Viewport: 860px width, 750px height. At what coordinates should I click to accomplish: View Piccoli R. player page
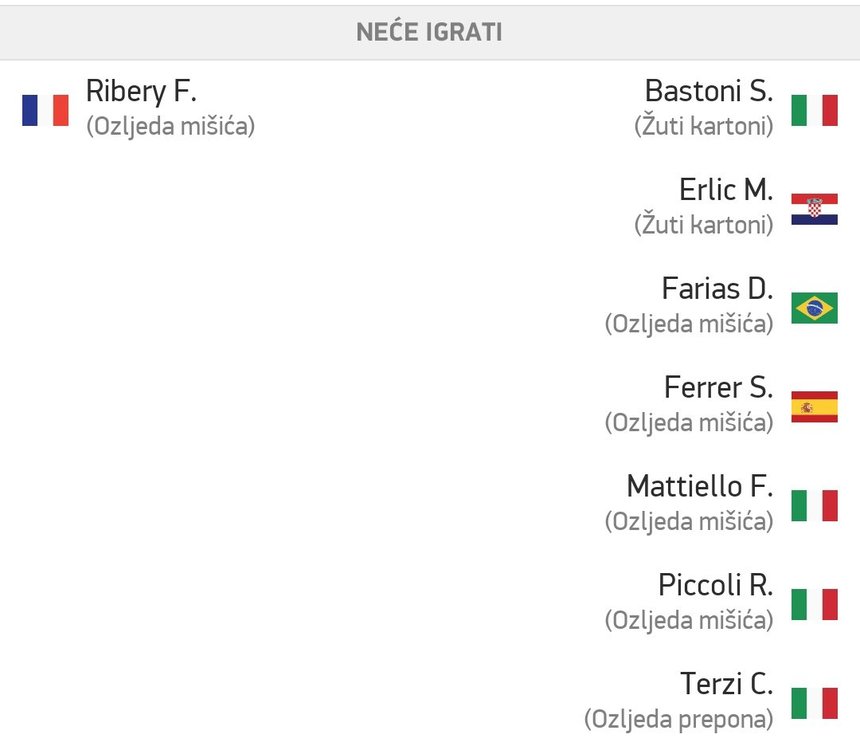[715, 585]
